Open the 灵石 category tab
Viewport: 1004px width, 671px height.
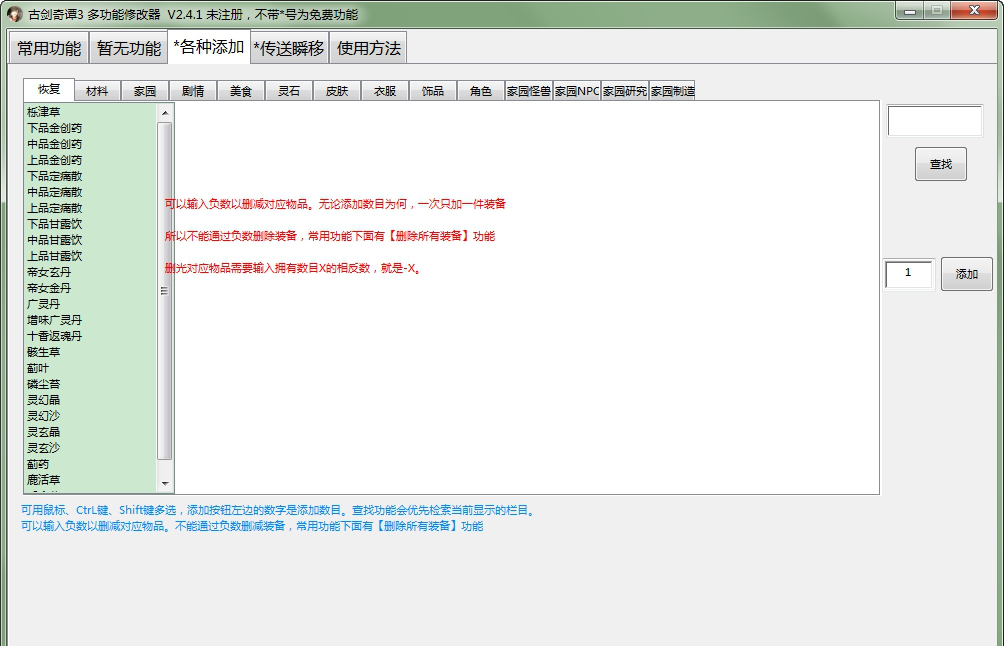coord(289,91)
